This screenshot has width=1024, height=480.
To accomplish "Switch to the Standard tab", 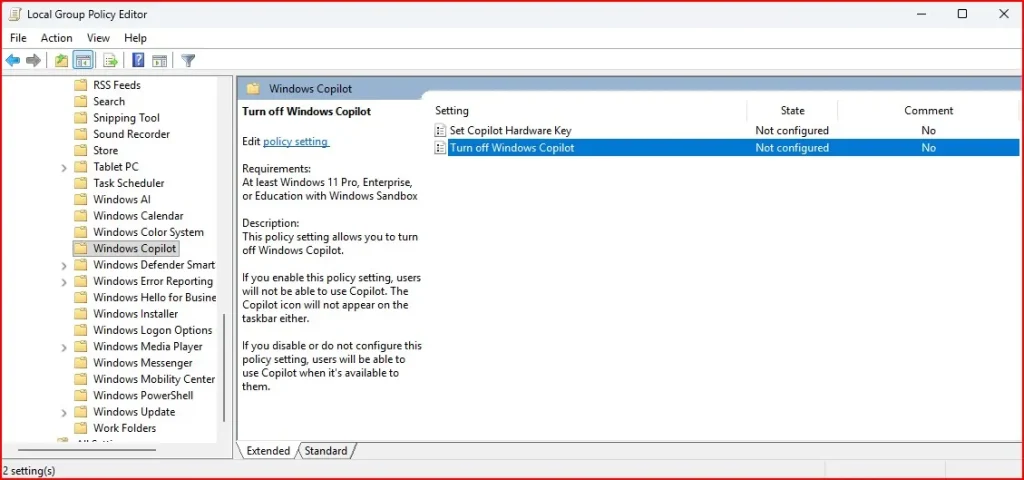I will (326, 451).
